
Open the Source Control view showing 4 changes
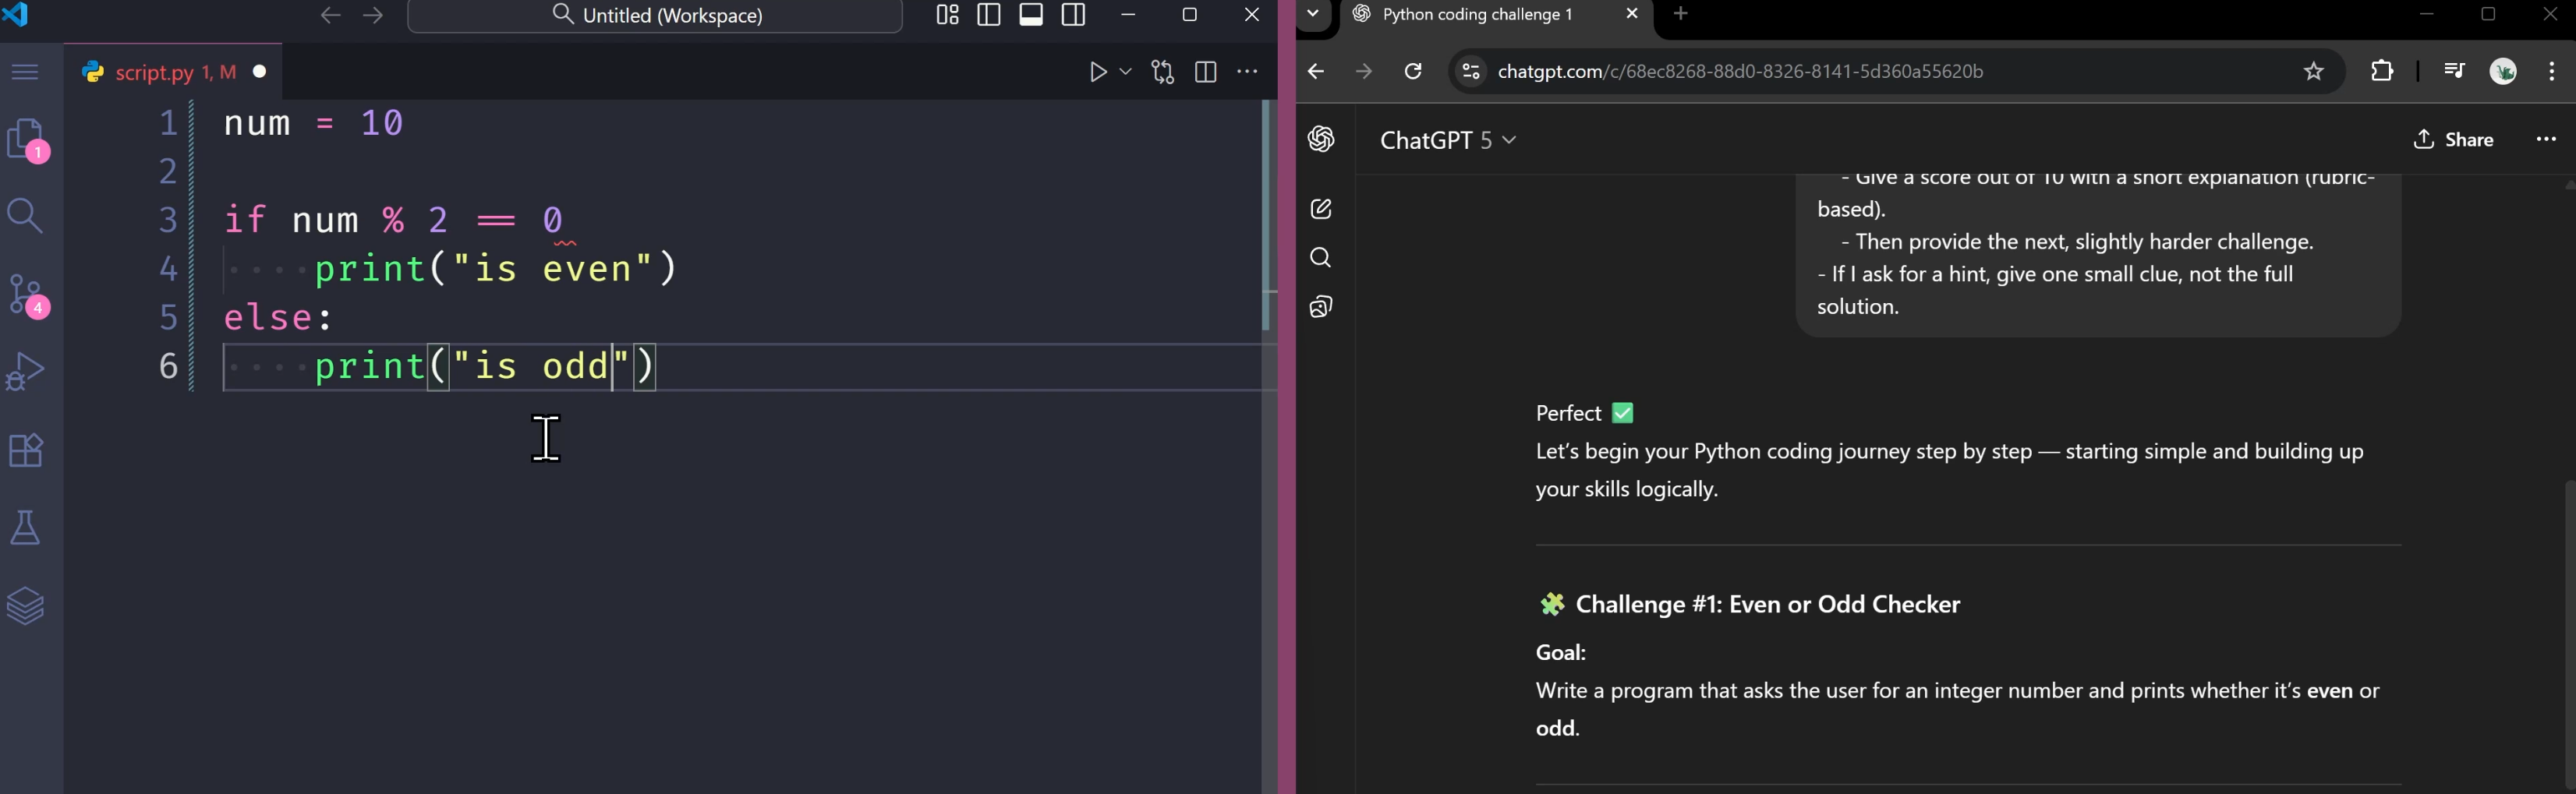(24, 293)
